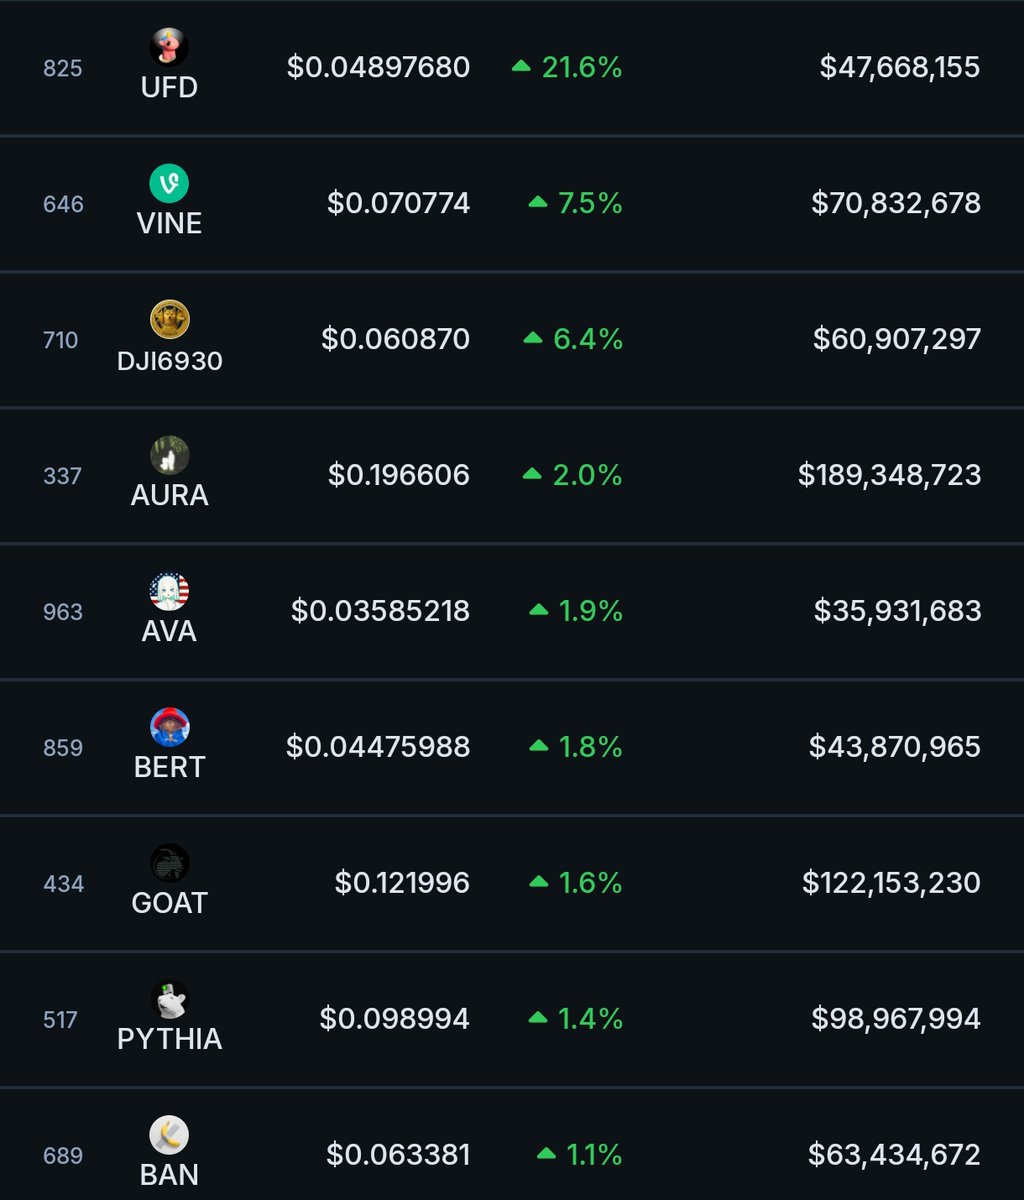This screenshot has height=1200, width=1024.
Task: Open the PYTHIA ticker label
Action: pyautogui.click(x=169, y=1039)
